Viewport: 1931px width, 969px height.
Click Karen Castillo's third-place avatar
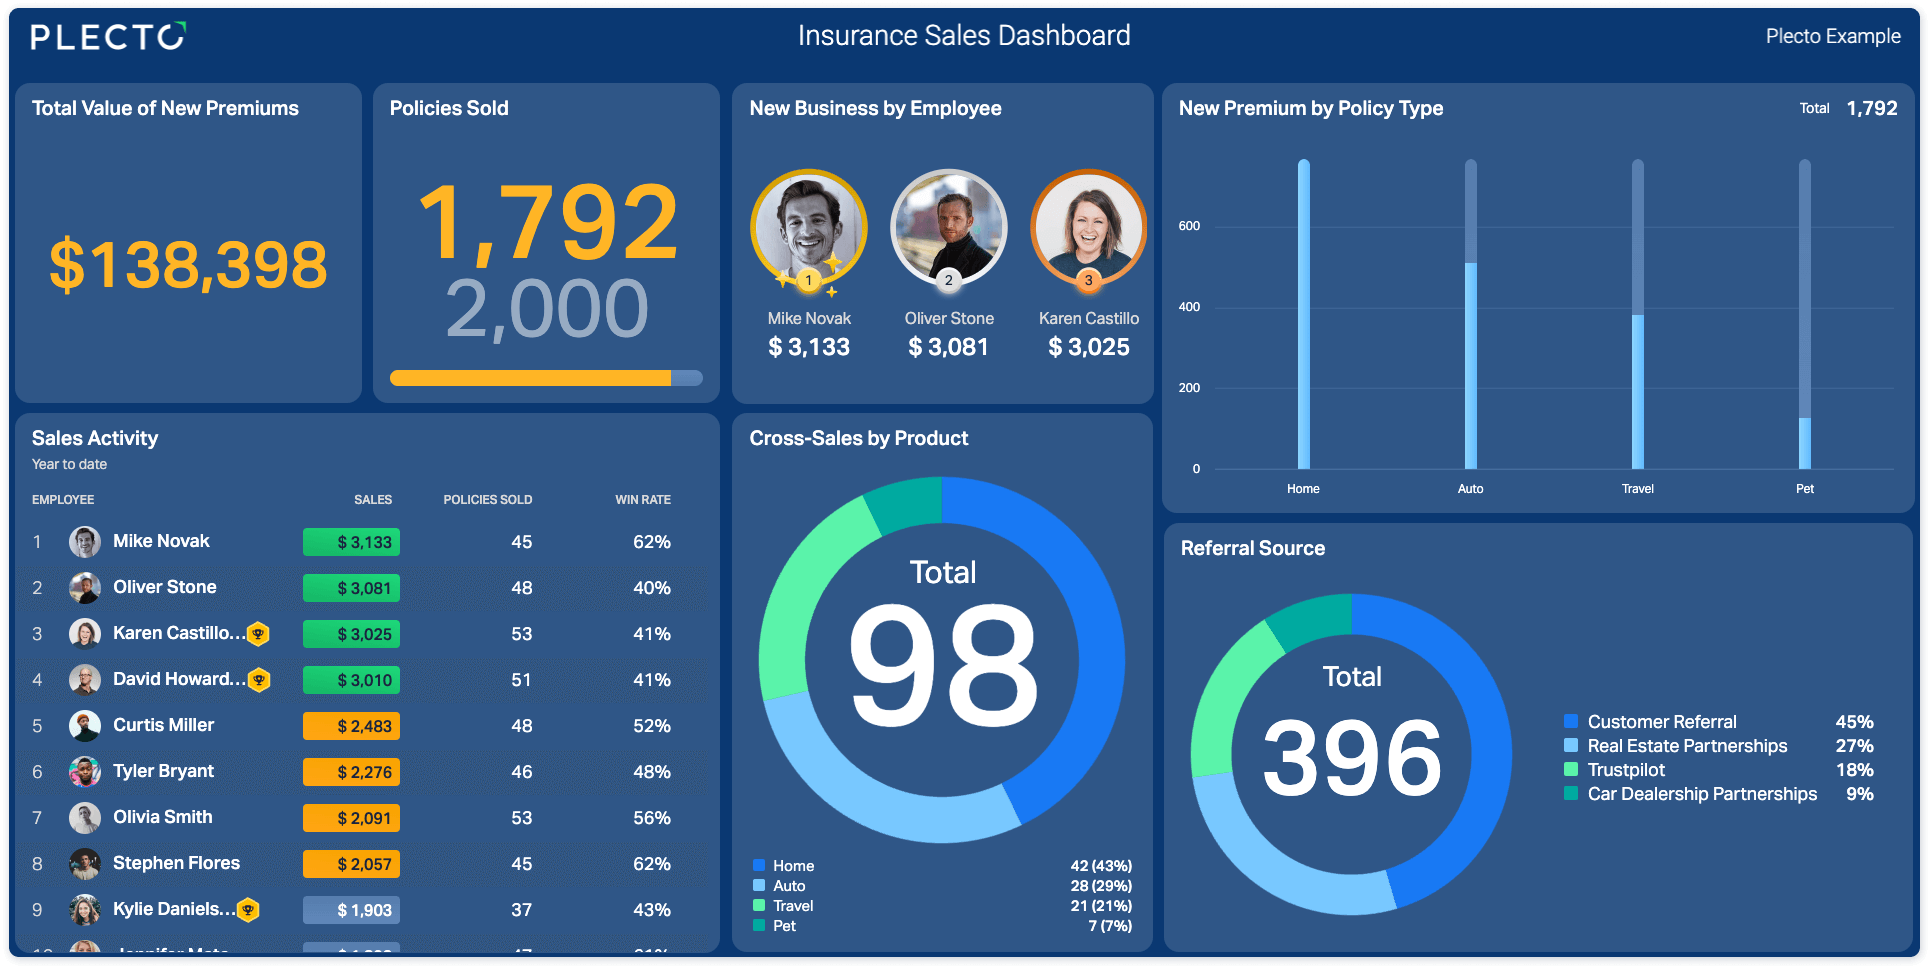1089,228
